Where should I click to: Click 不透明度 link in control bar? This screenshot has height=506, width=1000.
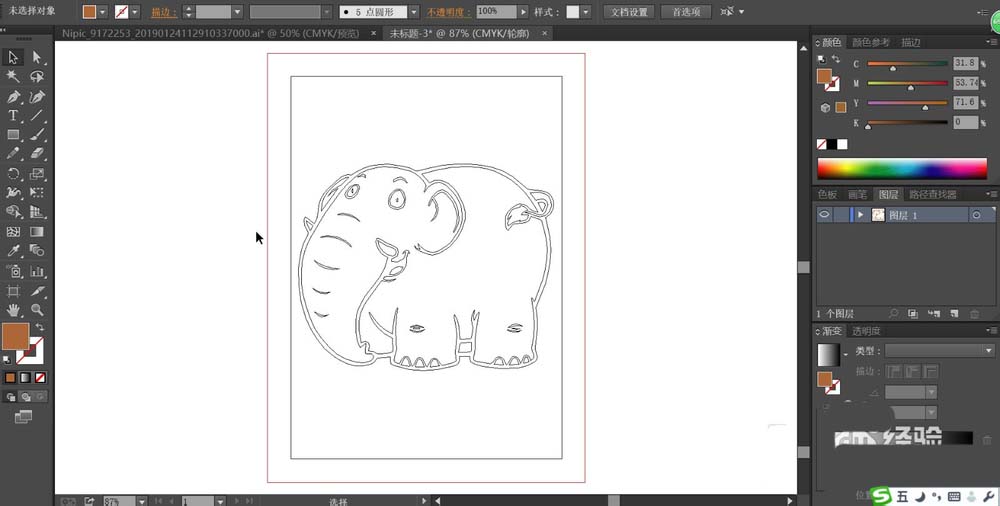(x=450, y=12)
